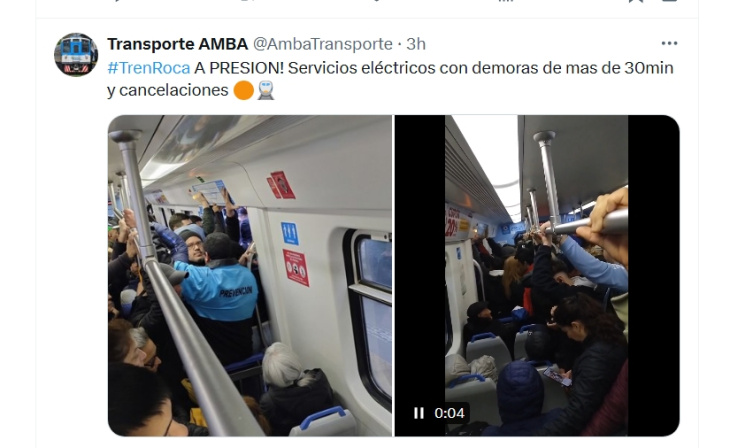The height and width of the screenshot is (448, 730).
Task: Click the tweet text about demoras
Action: point(390,79)
